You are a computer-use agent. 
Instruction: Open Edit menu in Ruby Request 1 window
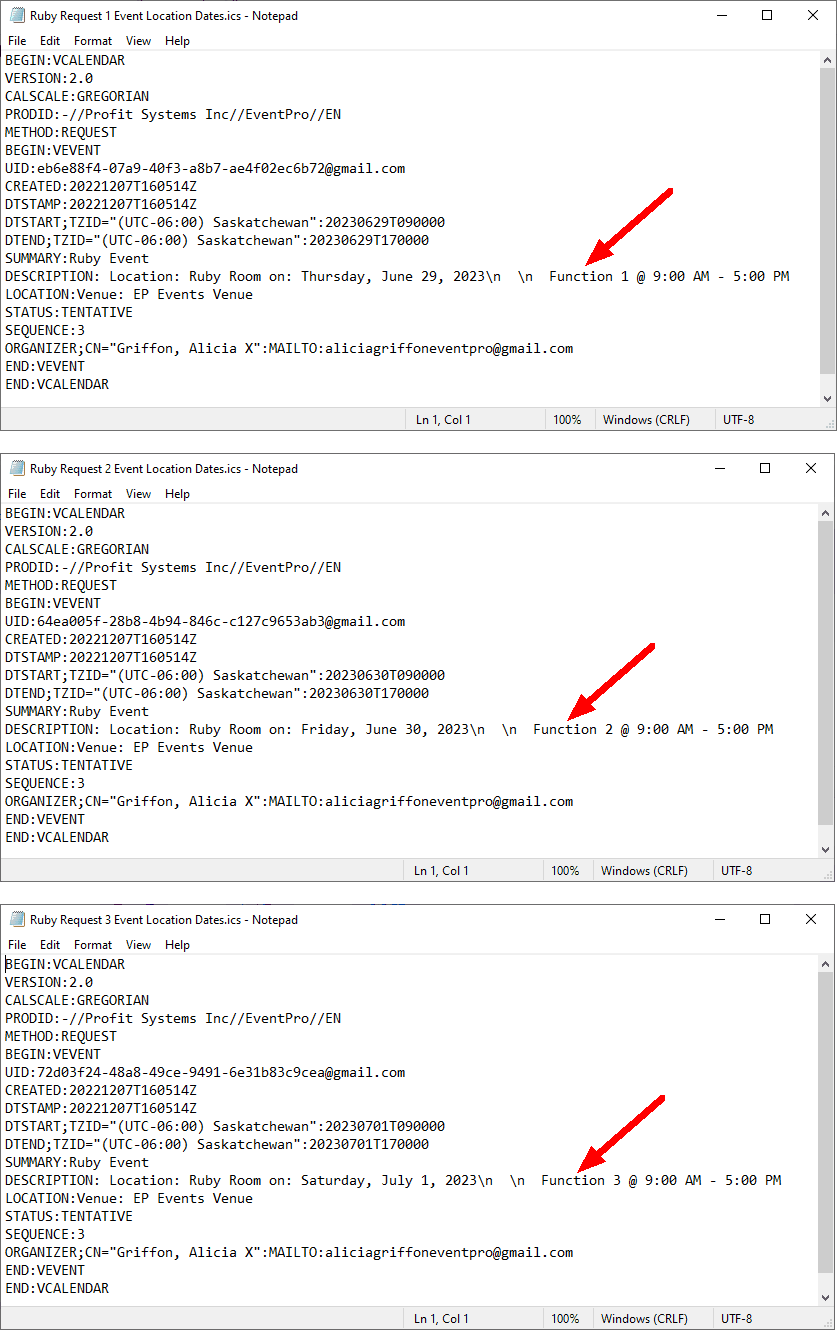click(x=50, y=41)
